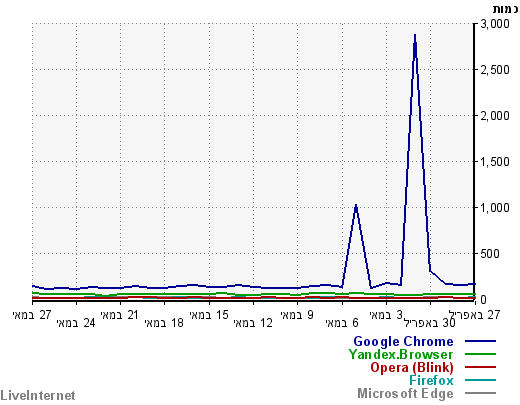
Task: Click the teal Firefox legend line
Action: pos(480,380)
